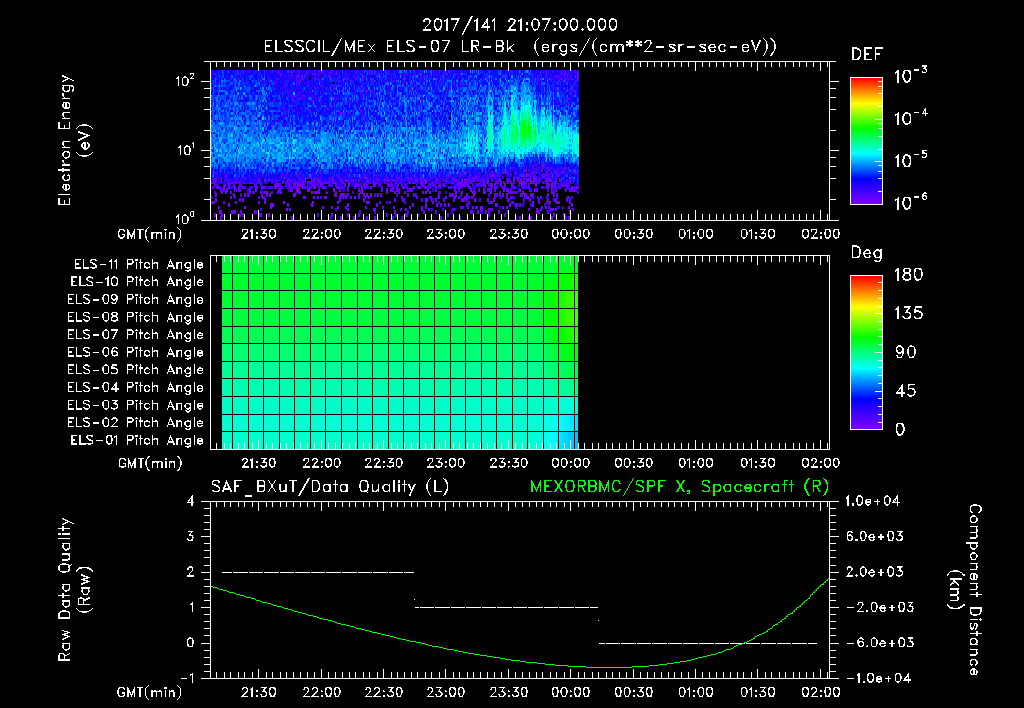This screenshot has width=1024, height=708.
Task: Click the GMT(min) label under bottom plot
Action: [150, 692]
